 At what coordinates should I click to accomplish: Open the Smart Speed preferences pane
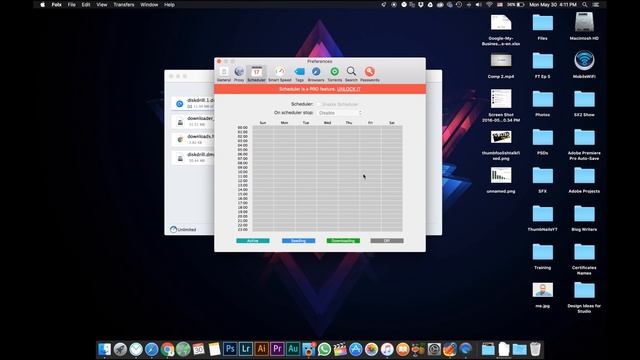tap(280, 74)
